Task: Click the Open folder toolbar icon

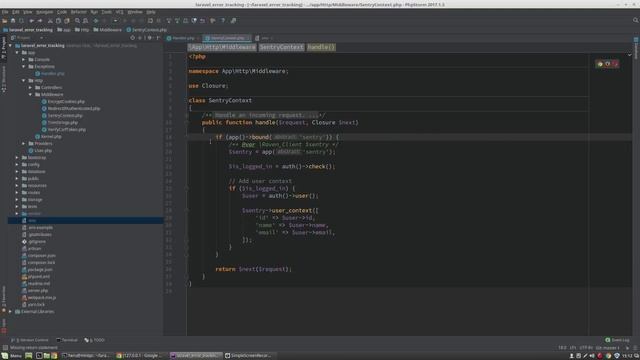Action: pos(4,20)
